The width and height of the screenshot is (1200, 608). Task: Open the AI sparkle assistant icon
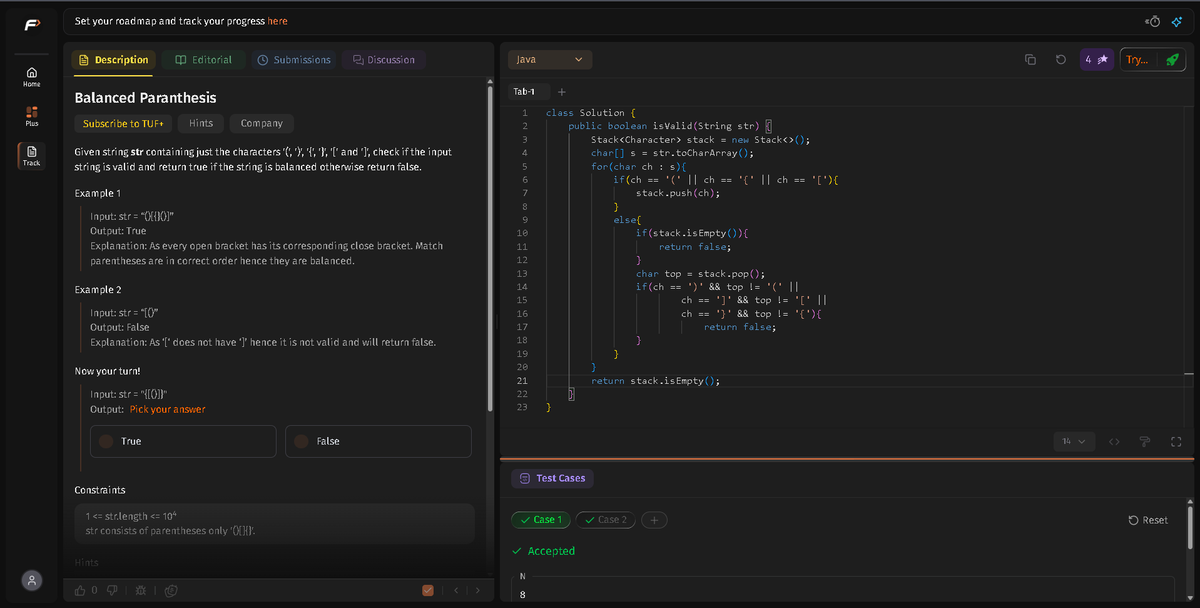(x=1176, y=21)
